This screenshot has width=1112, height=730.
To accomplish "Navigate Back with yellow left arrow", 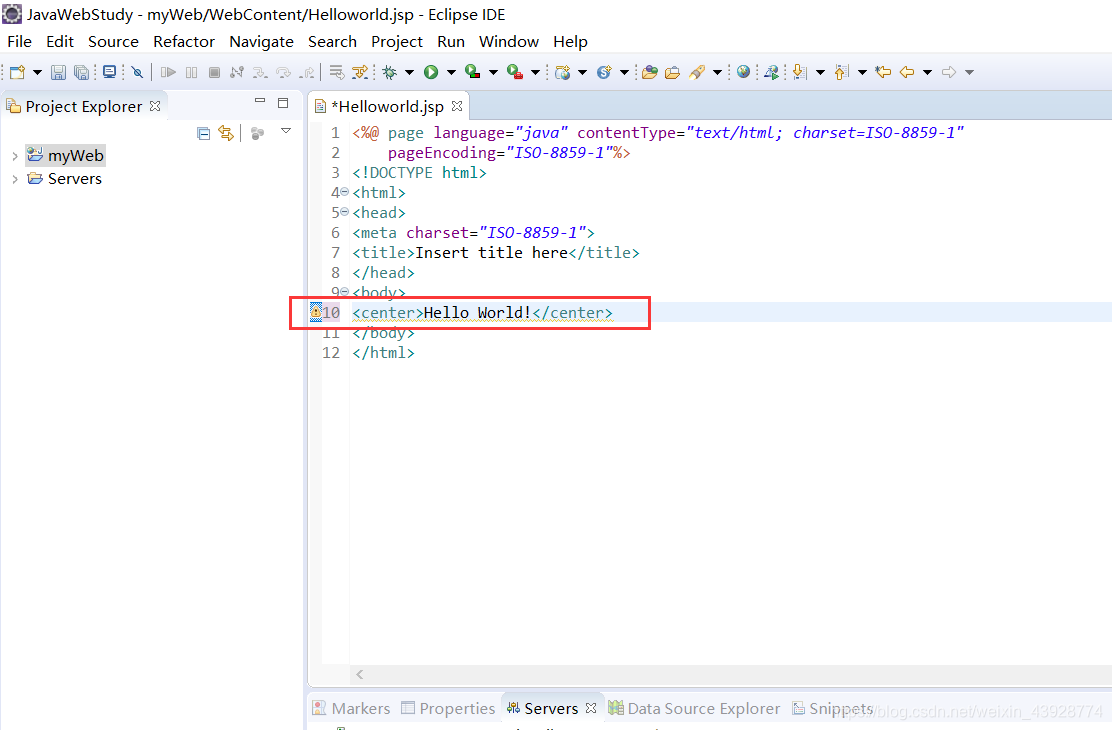I will 906,72.
